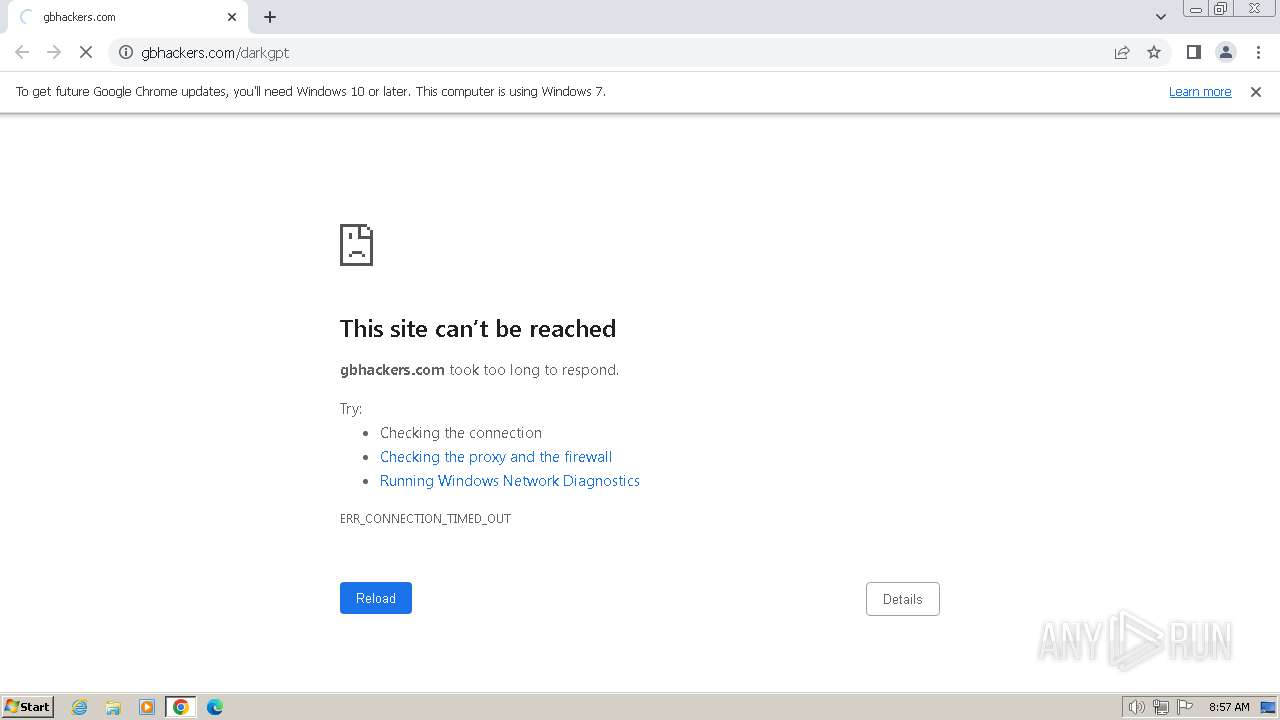Share this page icon
Image resolution: width=1280 pixels, height=720 pixels.
point(1122,52)
